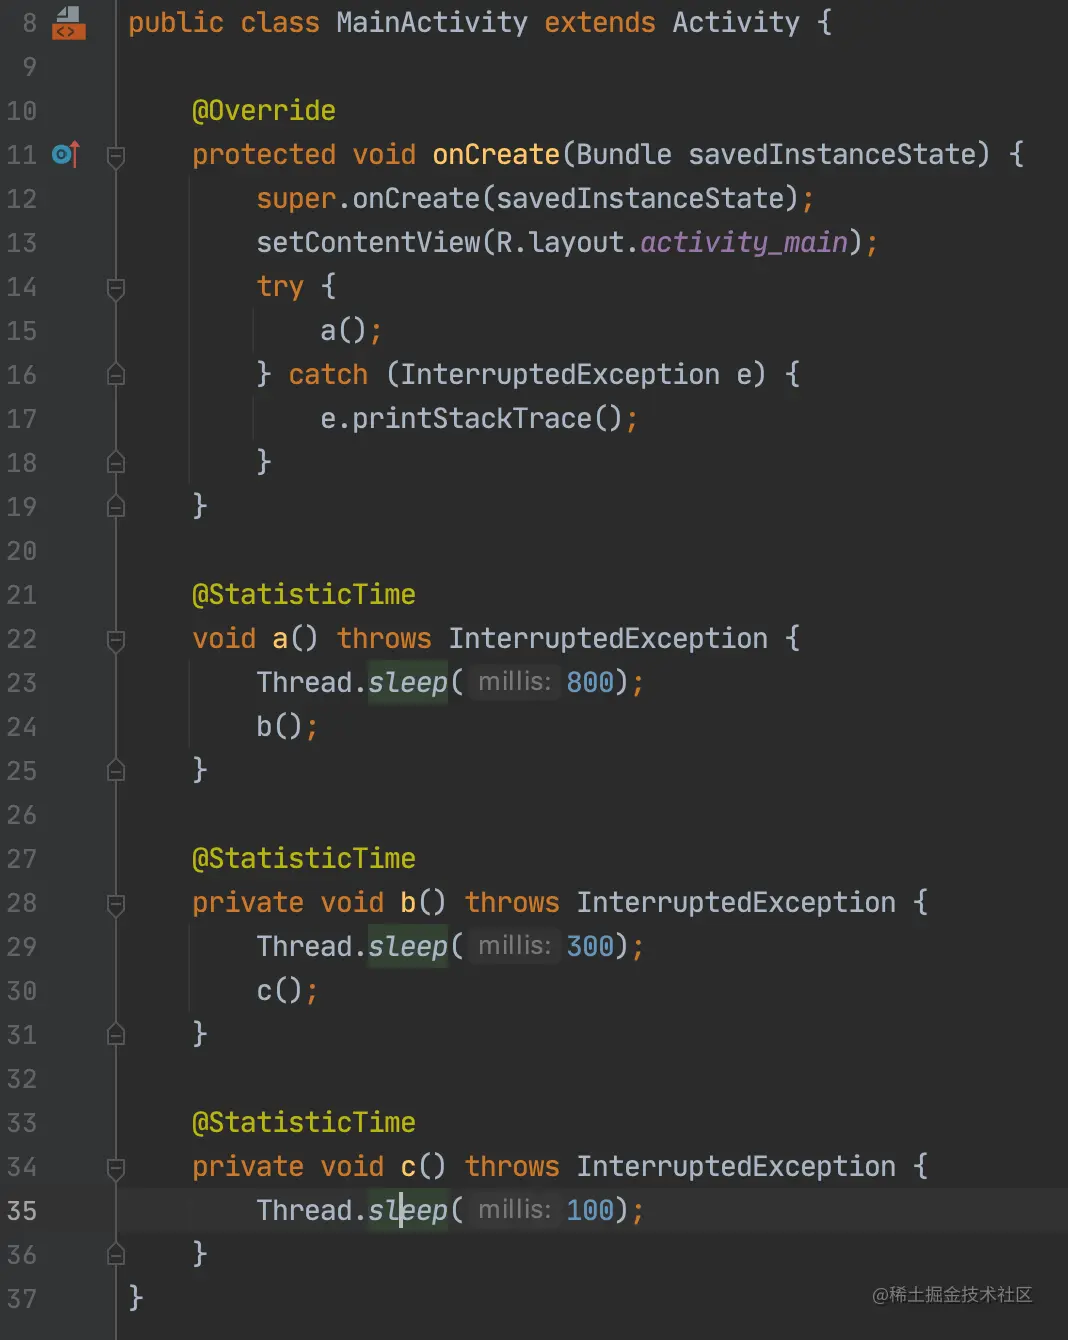The image size is (1068, 1340).
Task: Click the class gutter icon on line 8
Action: click(x=68, y=22)
